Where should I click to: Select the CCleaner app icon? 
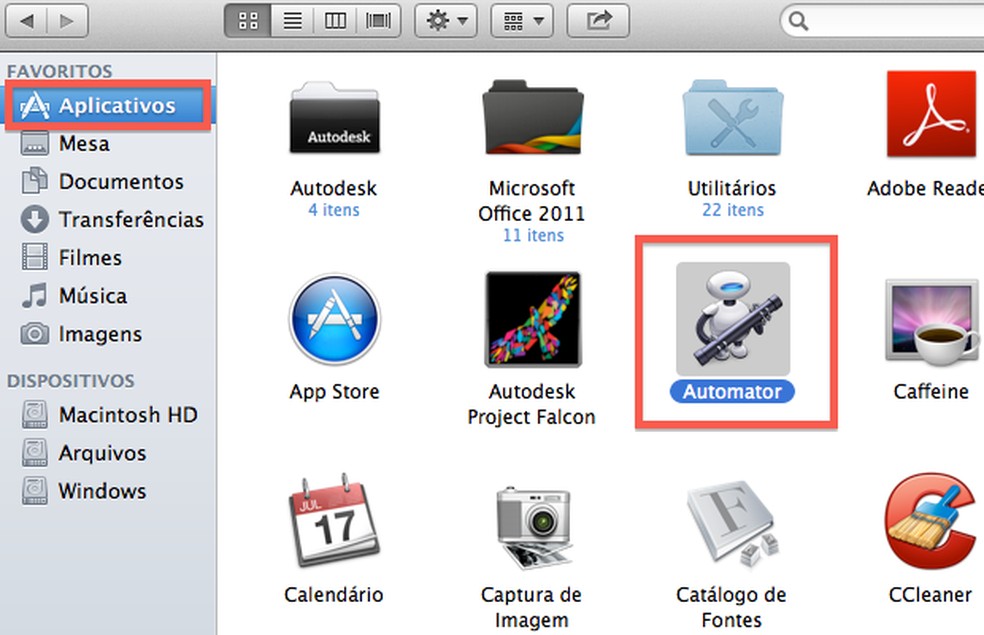point(931,521)
